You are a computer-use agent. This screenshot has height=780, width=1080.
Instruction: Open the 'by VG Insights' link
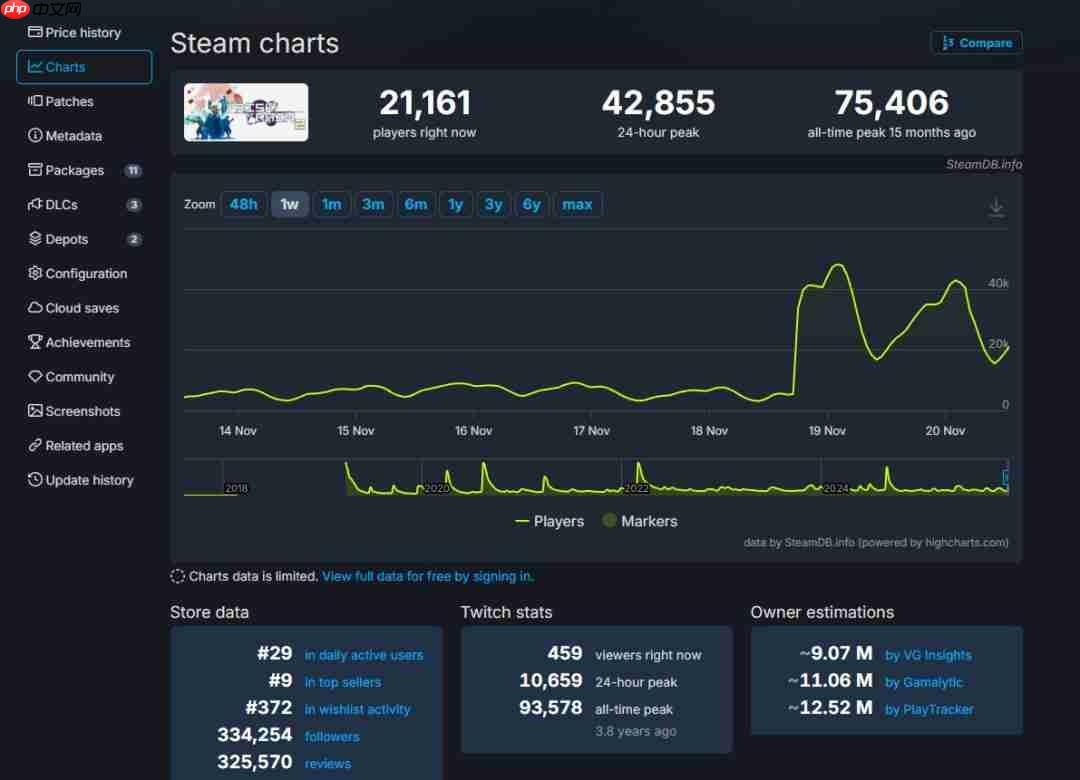[928, 655]
